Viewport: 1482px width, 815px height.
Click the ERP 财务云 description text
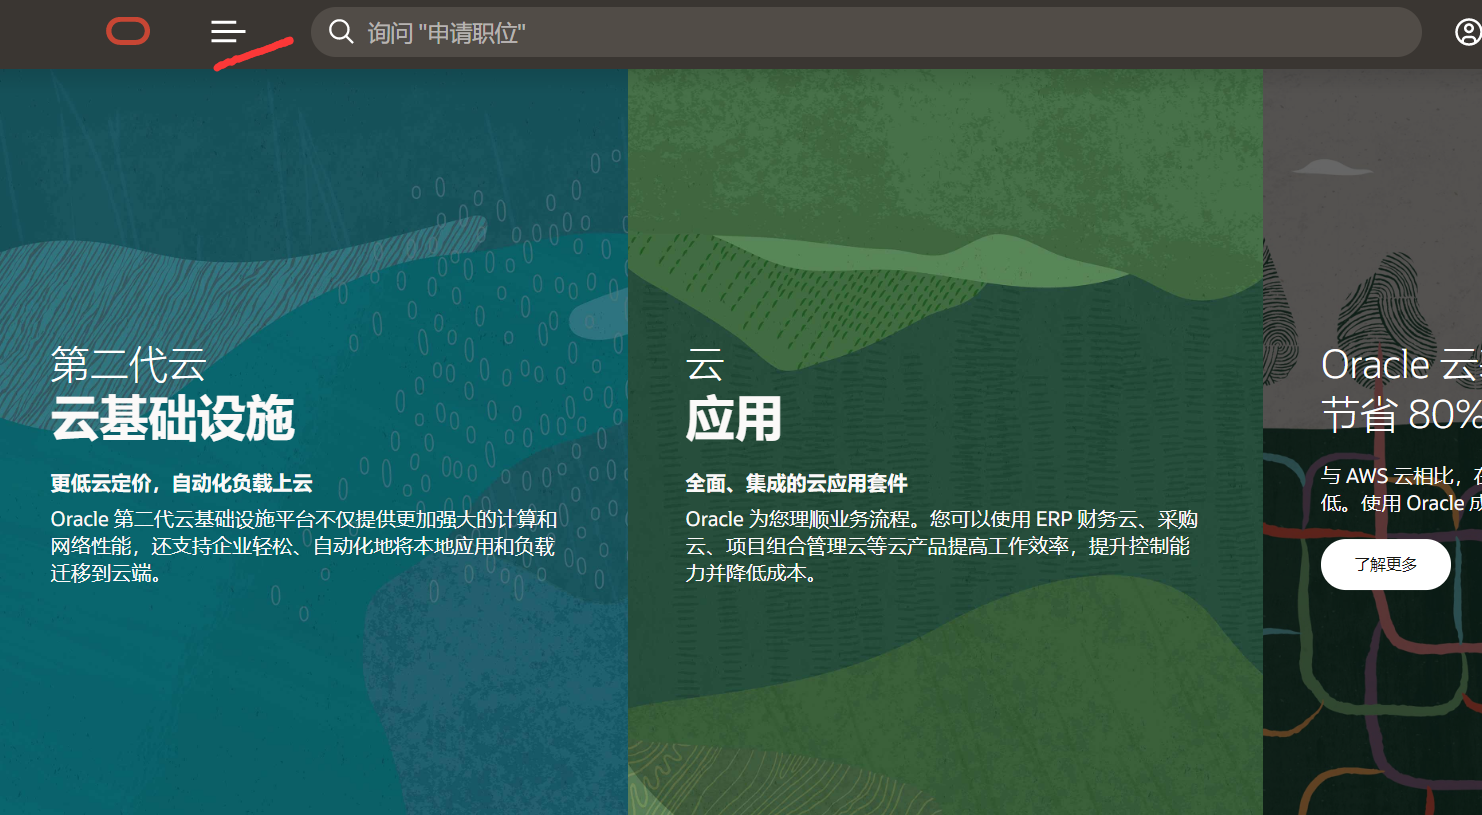coord(940,545)
